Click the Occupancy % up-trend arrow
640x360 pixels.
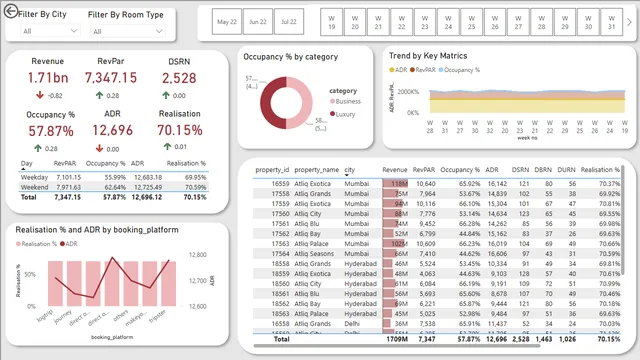coord(38,148)
